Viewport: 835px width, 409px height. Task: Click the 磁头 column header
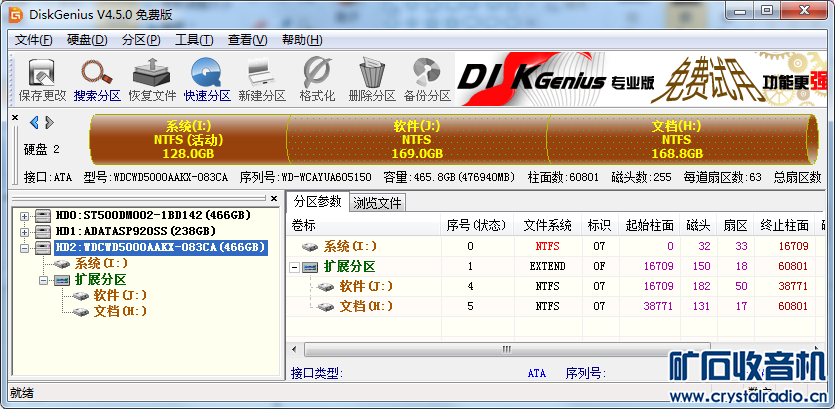(699, 226)
